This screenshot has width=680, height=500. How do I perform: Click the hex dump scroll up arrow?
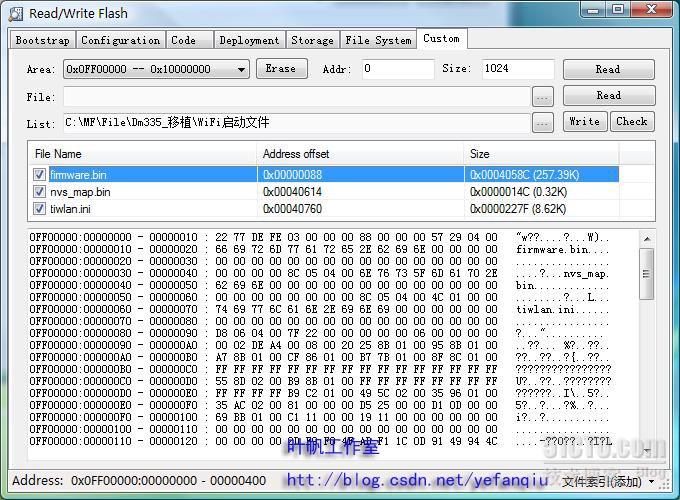point(647,239)
